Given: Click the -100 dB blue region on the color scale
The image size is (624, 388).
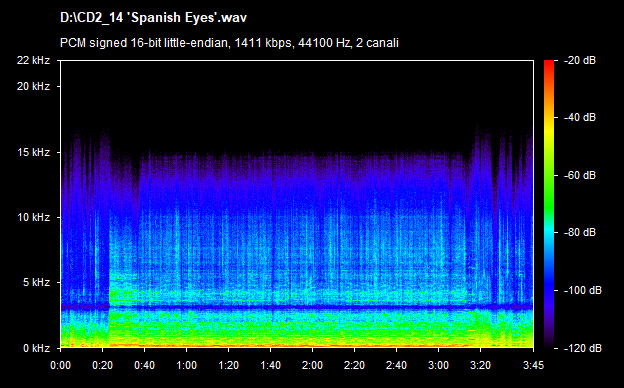Looking at the screenshot, I should point(549,291).
